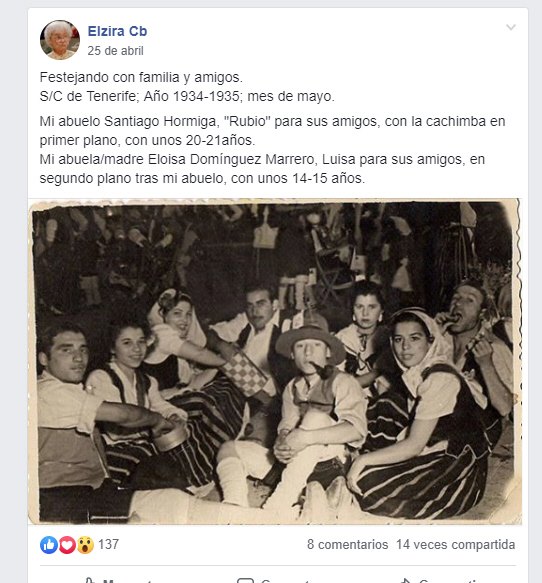Click the line S/C de Tenerife; Año 1934-1935
This screenshot has width=542, height=583.
[187, 96]
